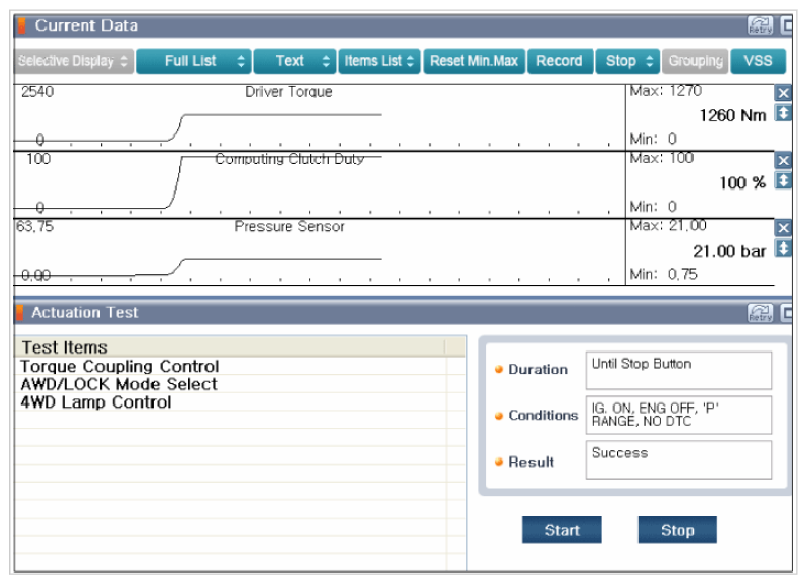Remove the Driver Torque graph
The height and width of the screenshot is (584, 807).
pos(783,93)
